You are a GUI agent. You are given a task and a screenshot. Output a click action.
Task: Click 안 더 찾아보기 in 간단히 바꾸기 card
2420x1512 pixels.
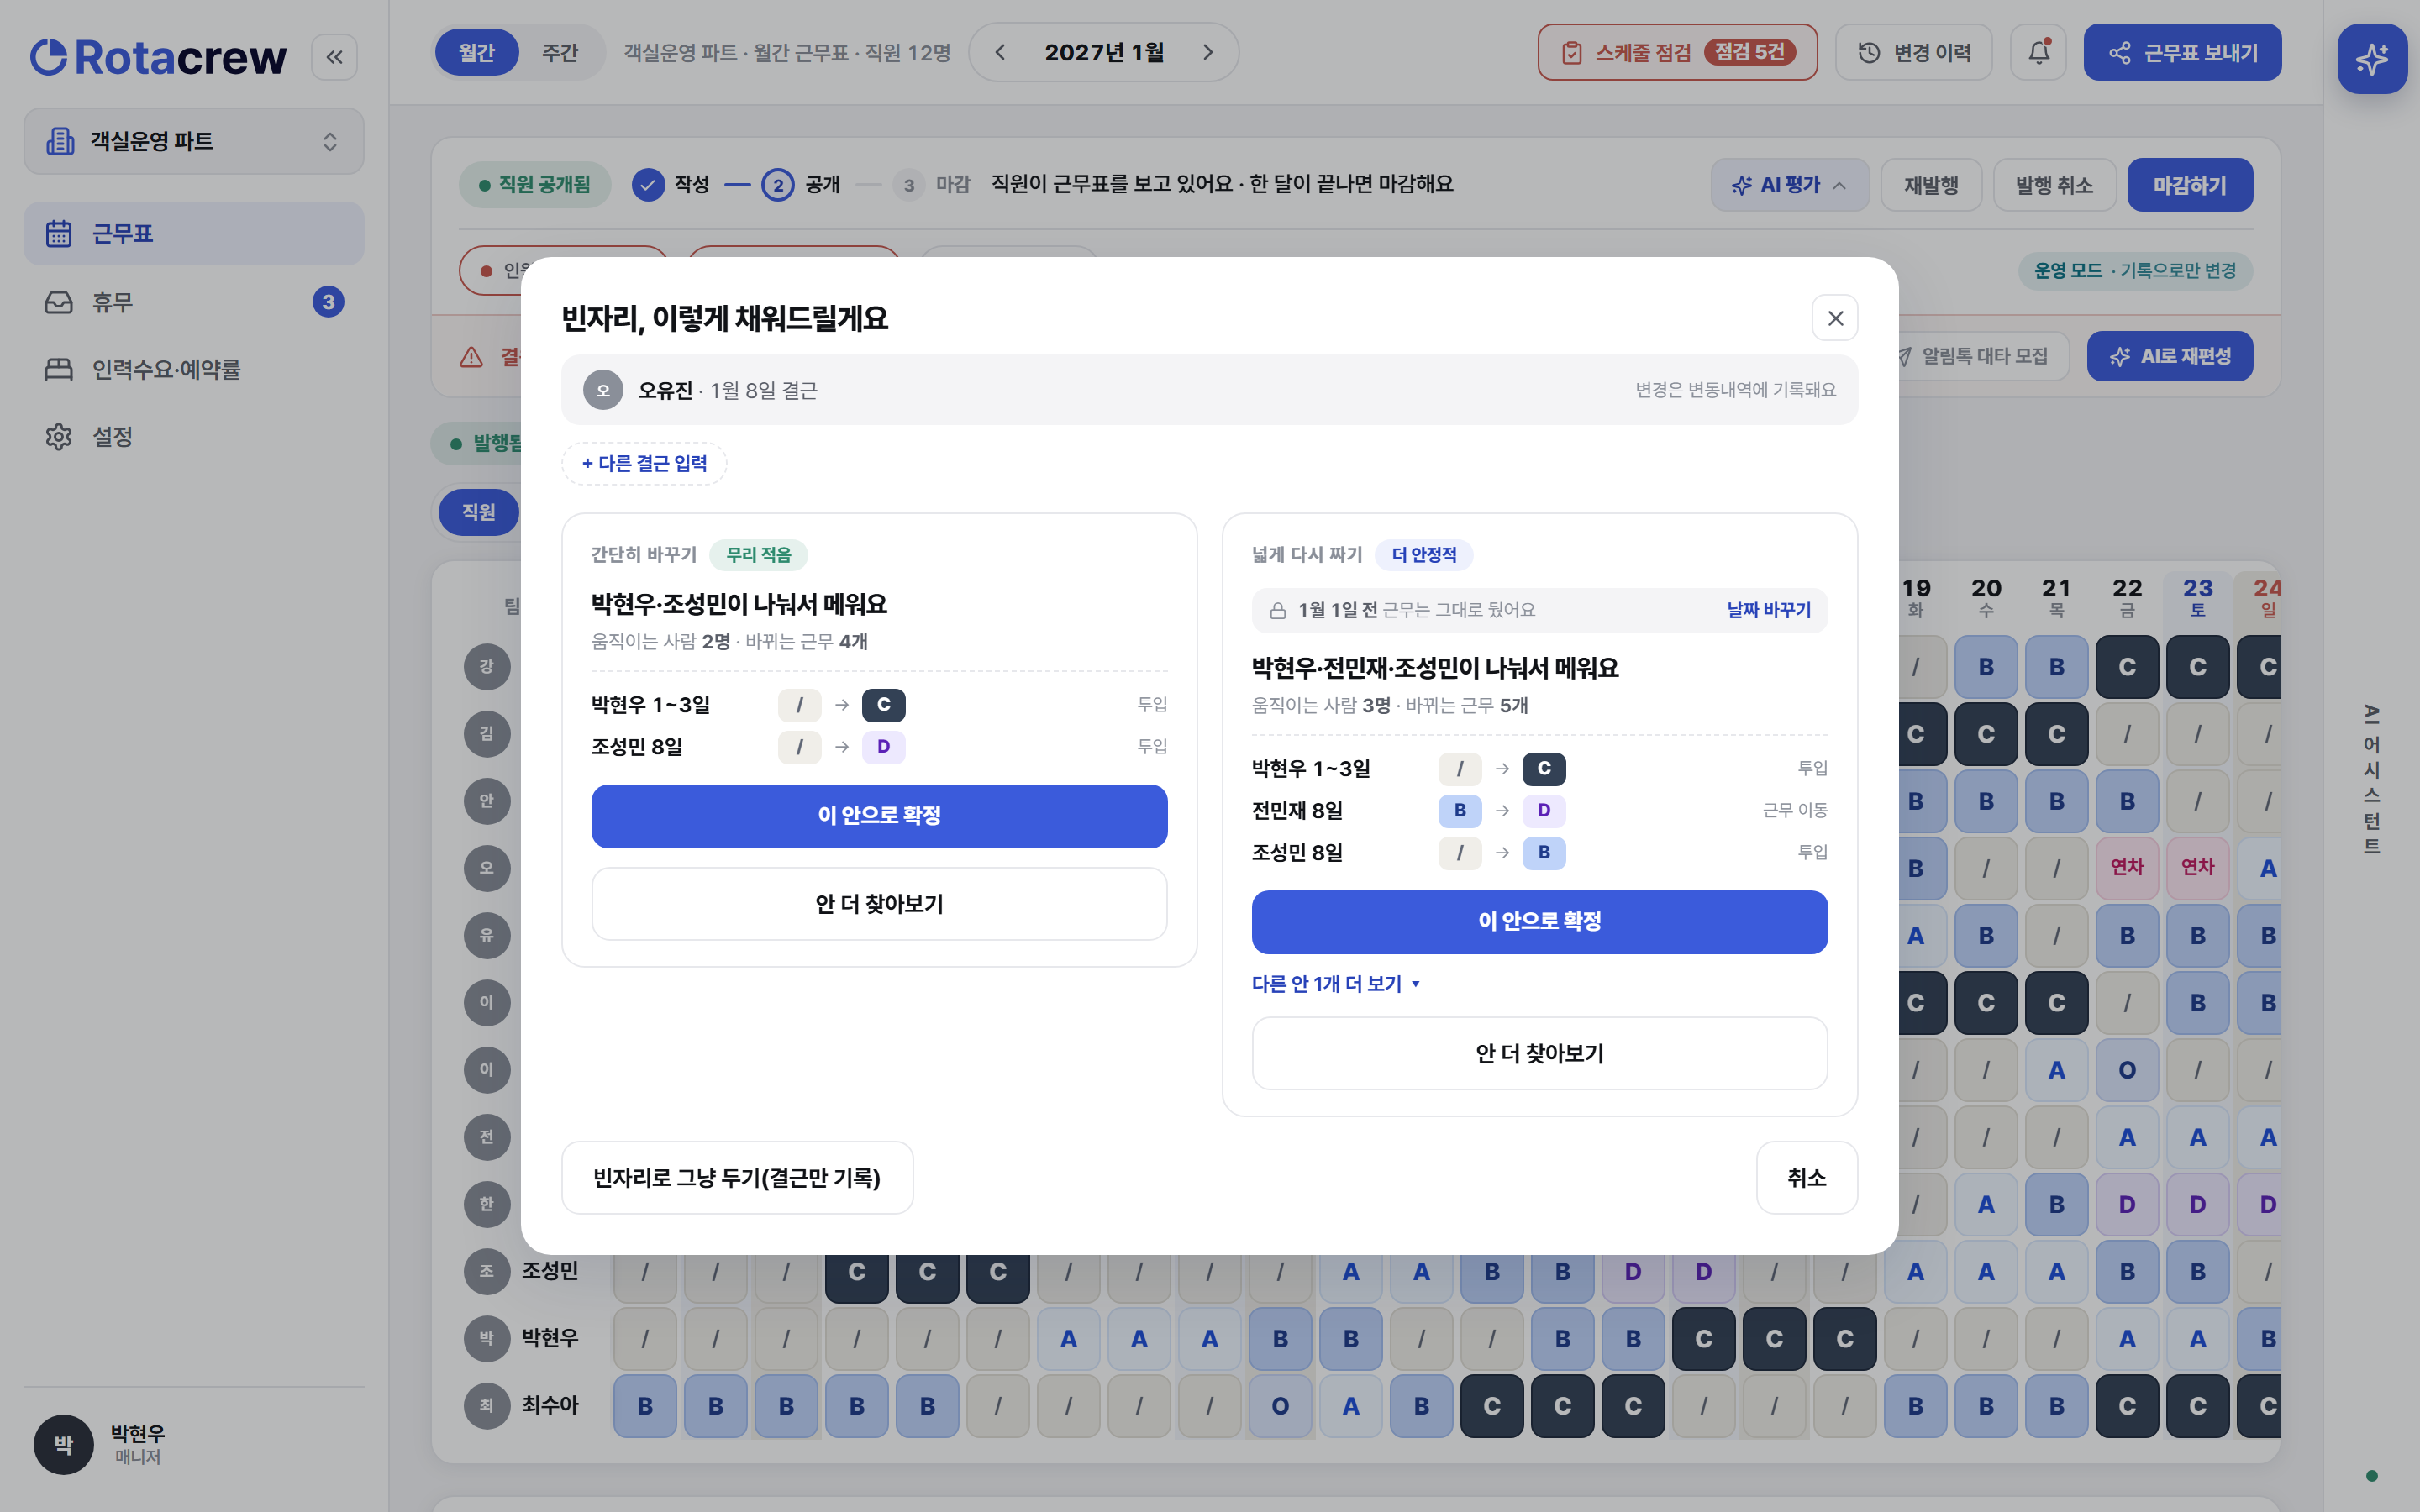point(879,904)
